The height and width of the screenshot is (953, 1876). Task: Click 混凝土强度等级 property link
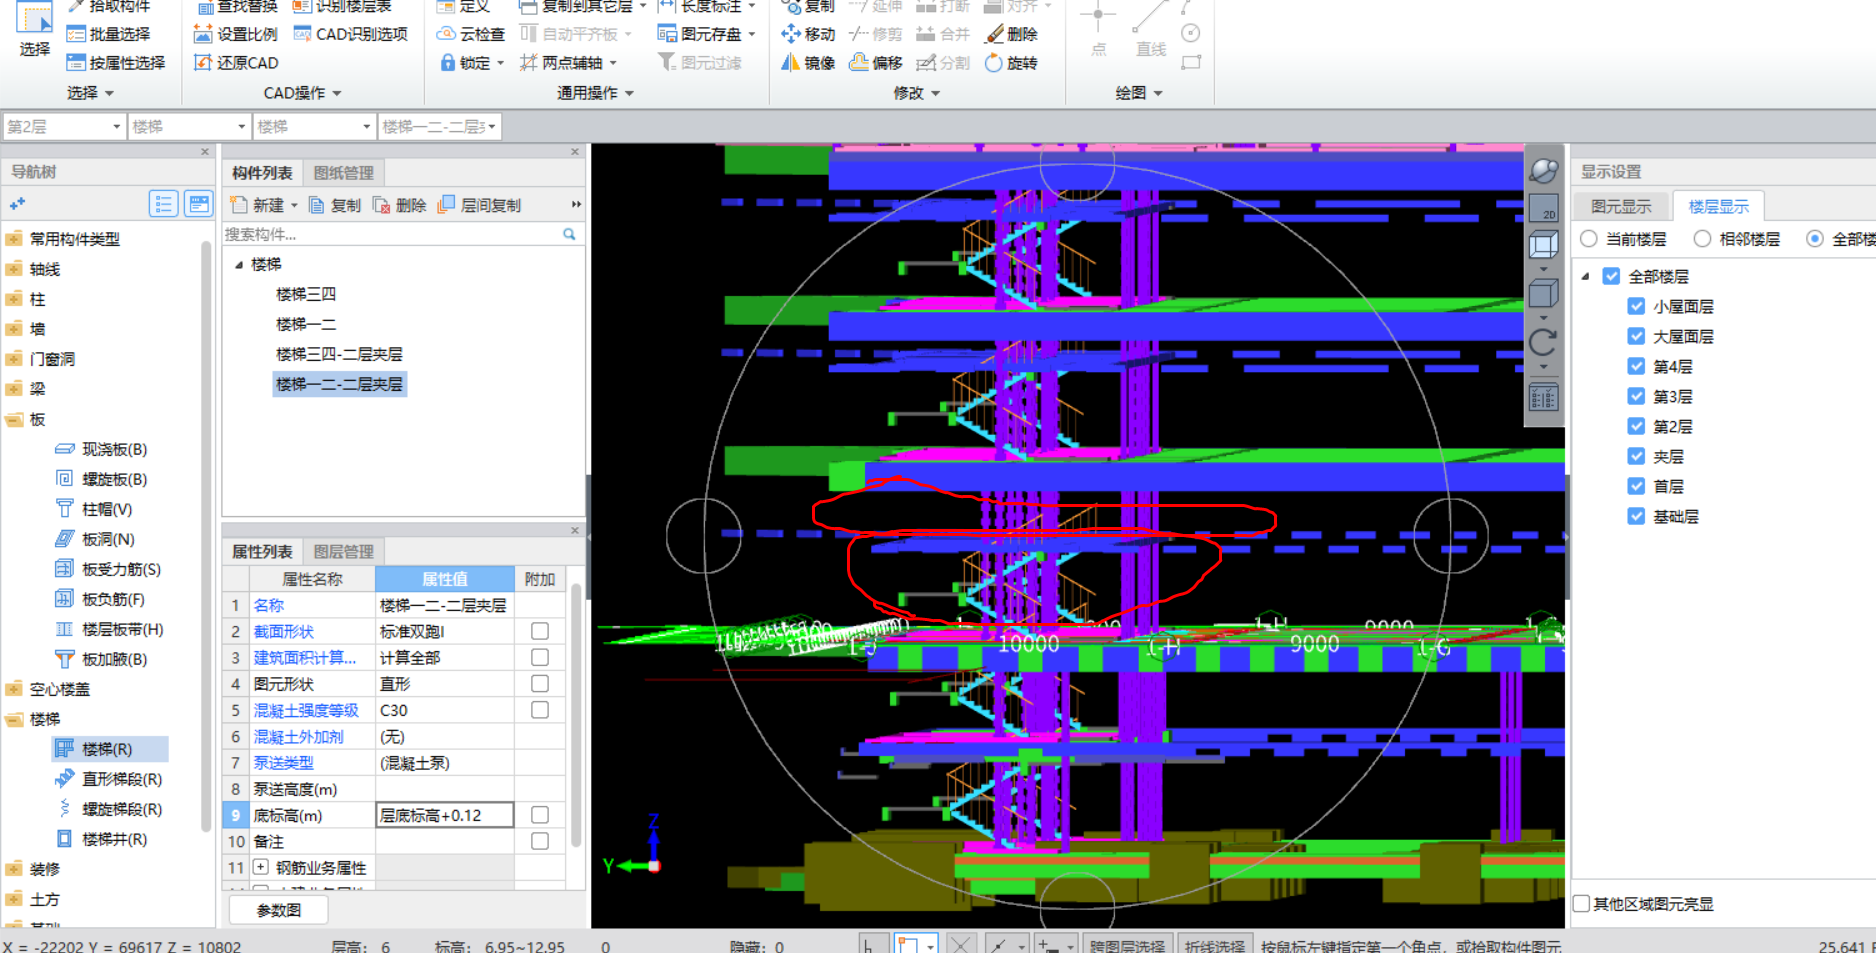(306, 710)
